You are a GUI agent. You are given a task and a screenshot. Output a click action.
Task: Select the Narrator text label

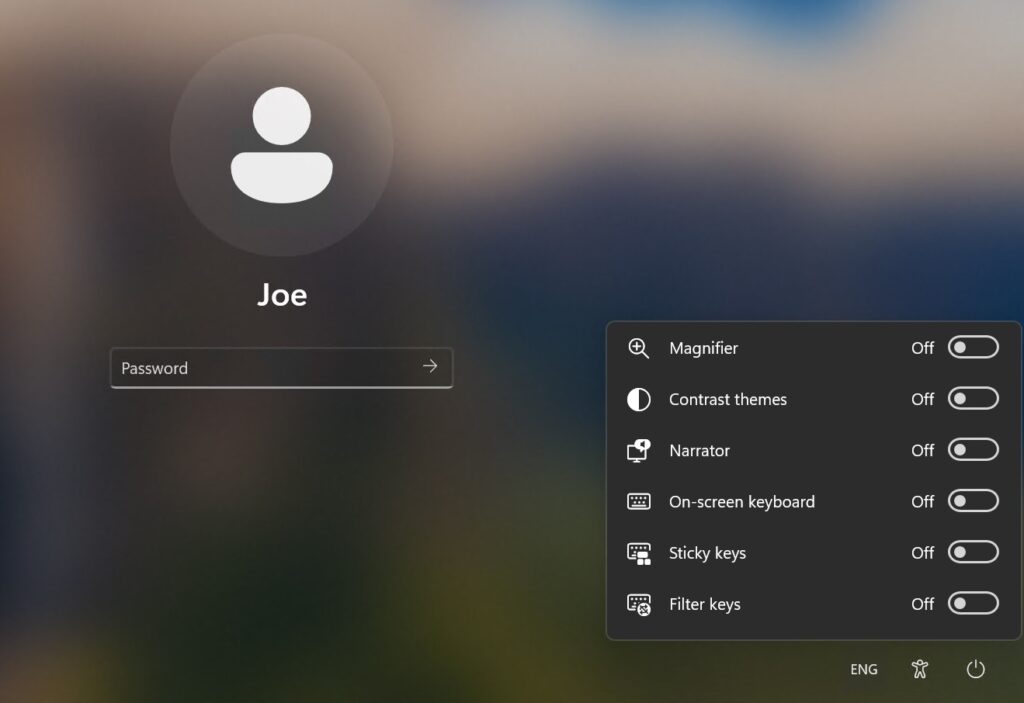coord(699,451)
